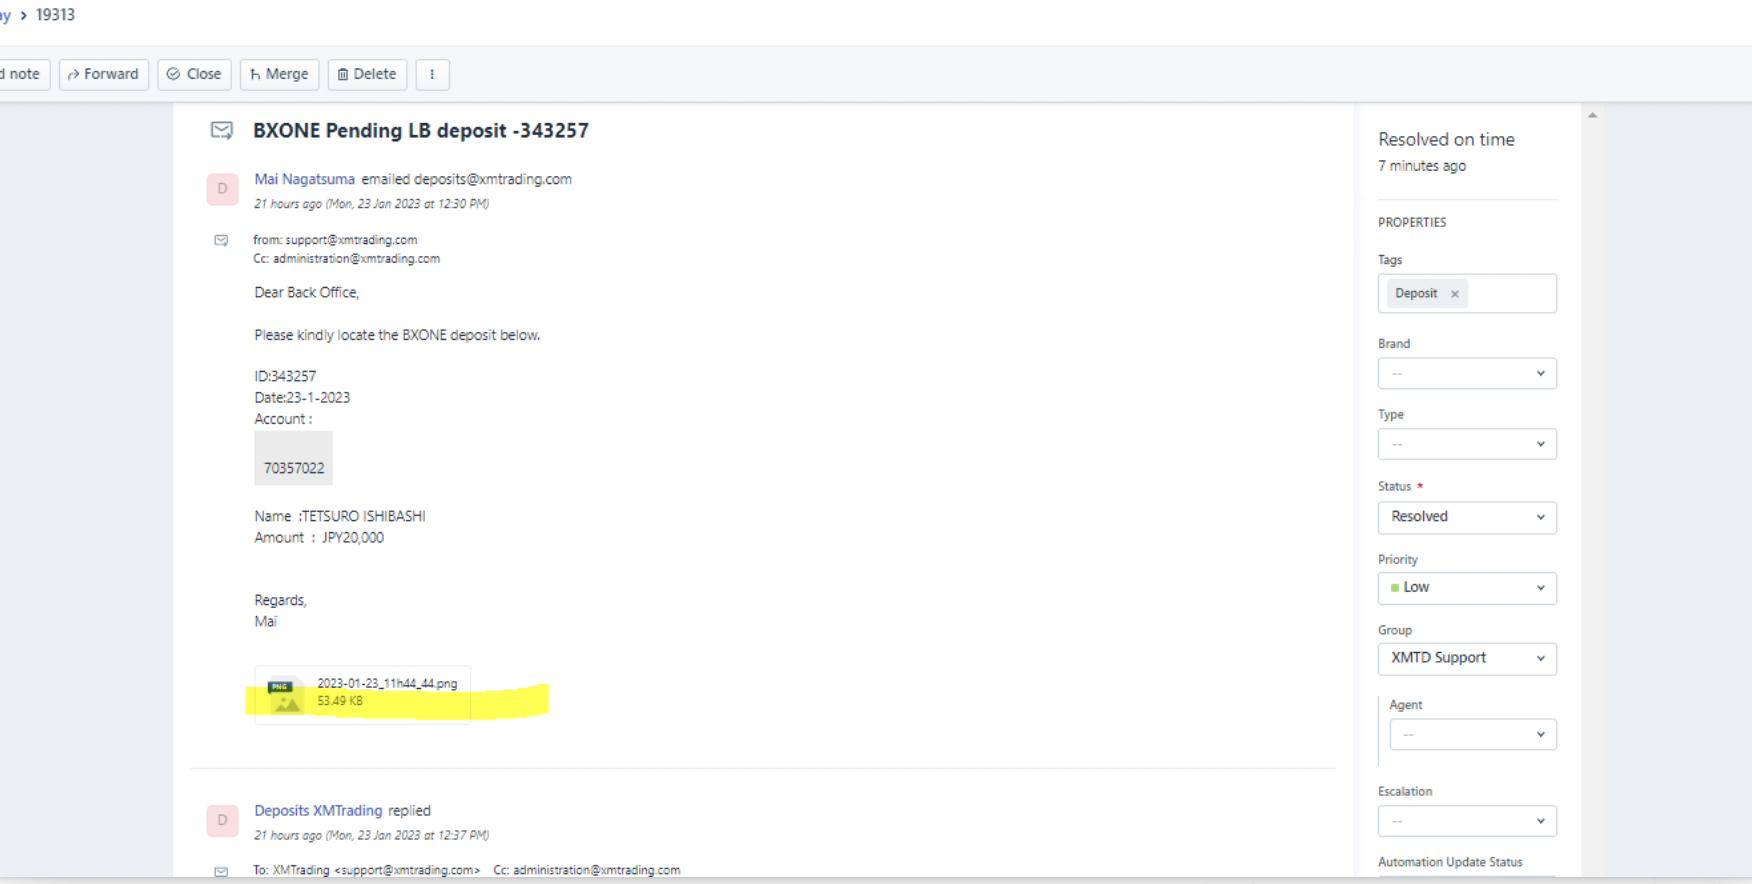The height and width of the screenshot is (884, 1752).
Task: Click the Forward button
Action: (x=104, y=74)
